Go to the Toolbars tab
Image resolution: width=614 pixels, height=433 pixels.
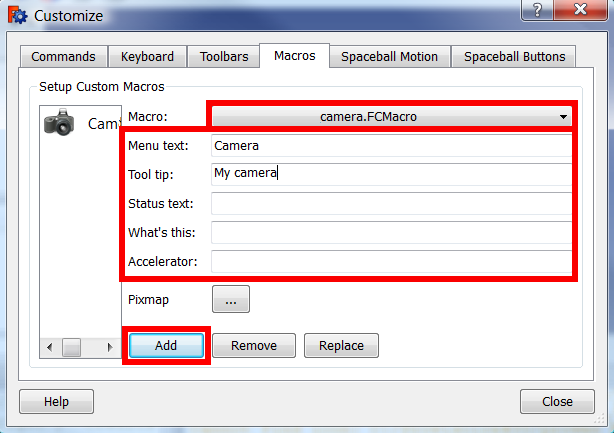click(x=224, y=56)
